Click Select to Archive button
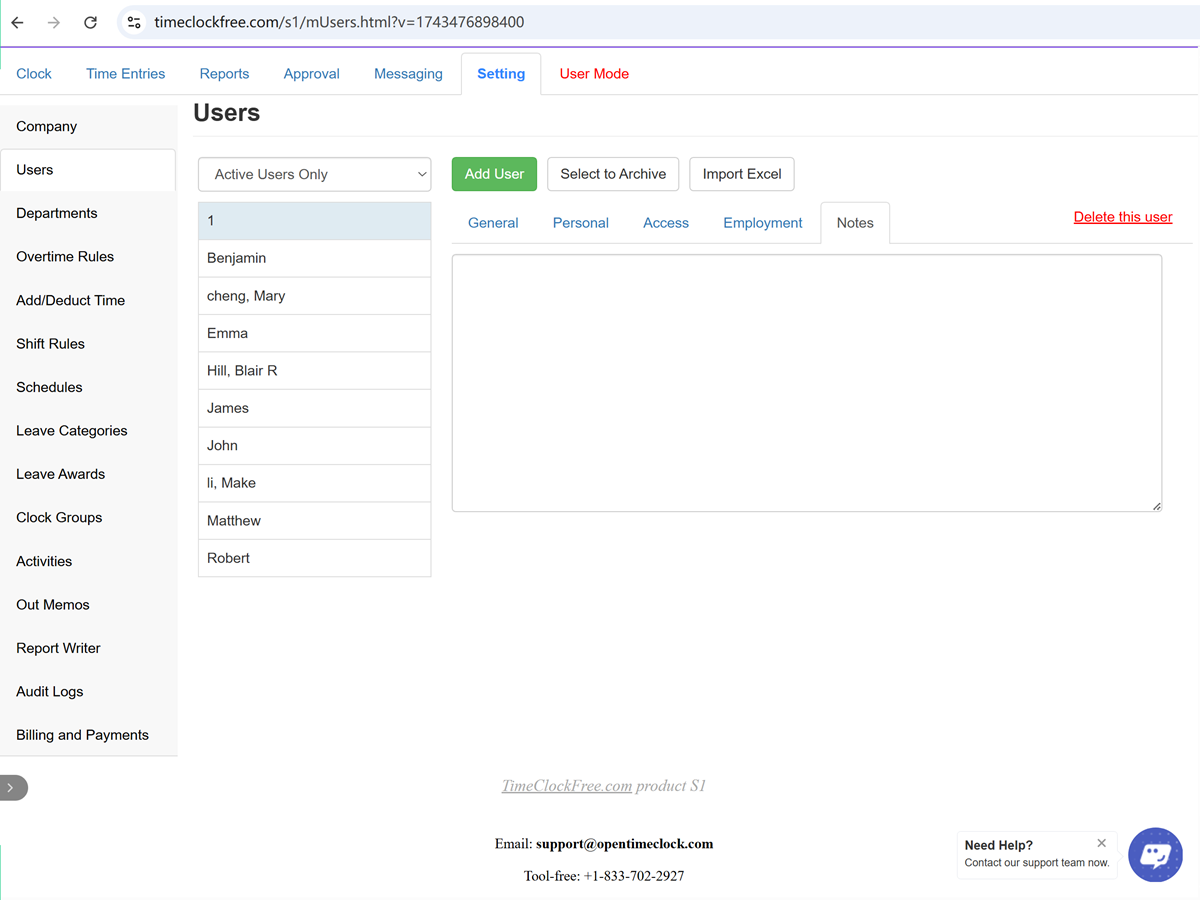1200x900 pixels. pyautogui.click(x=613, y=174)
